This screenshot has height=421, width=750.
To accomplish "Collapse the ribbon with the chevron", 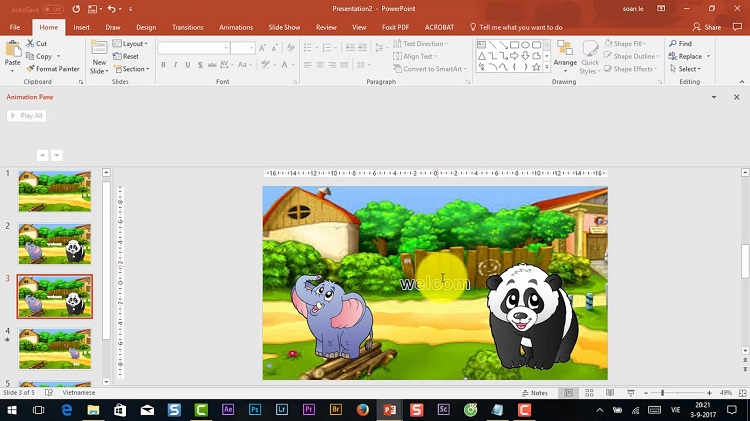I will tap(742, 82).
